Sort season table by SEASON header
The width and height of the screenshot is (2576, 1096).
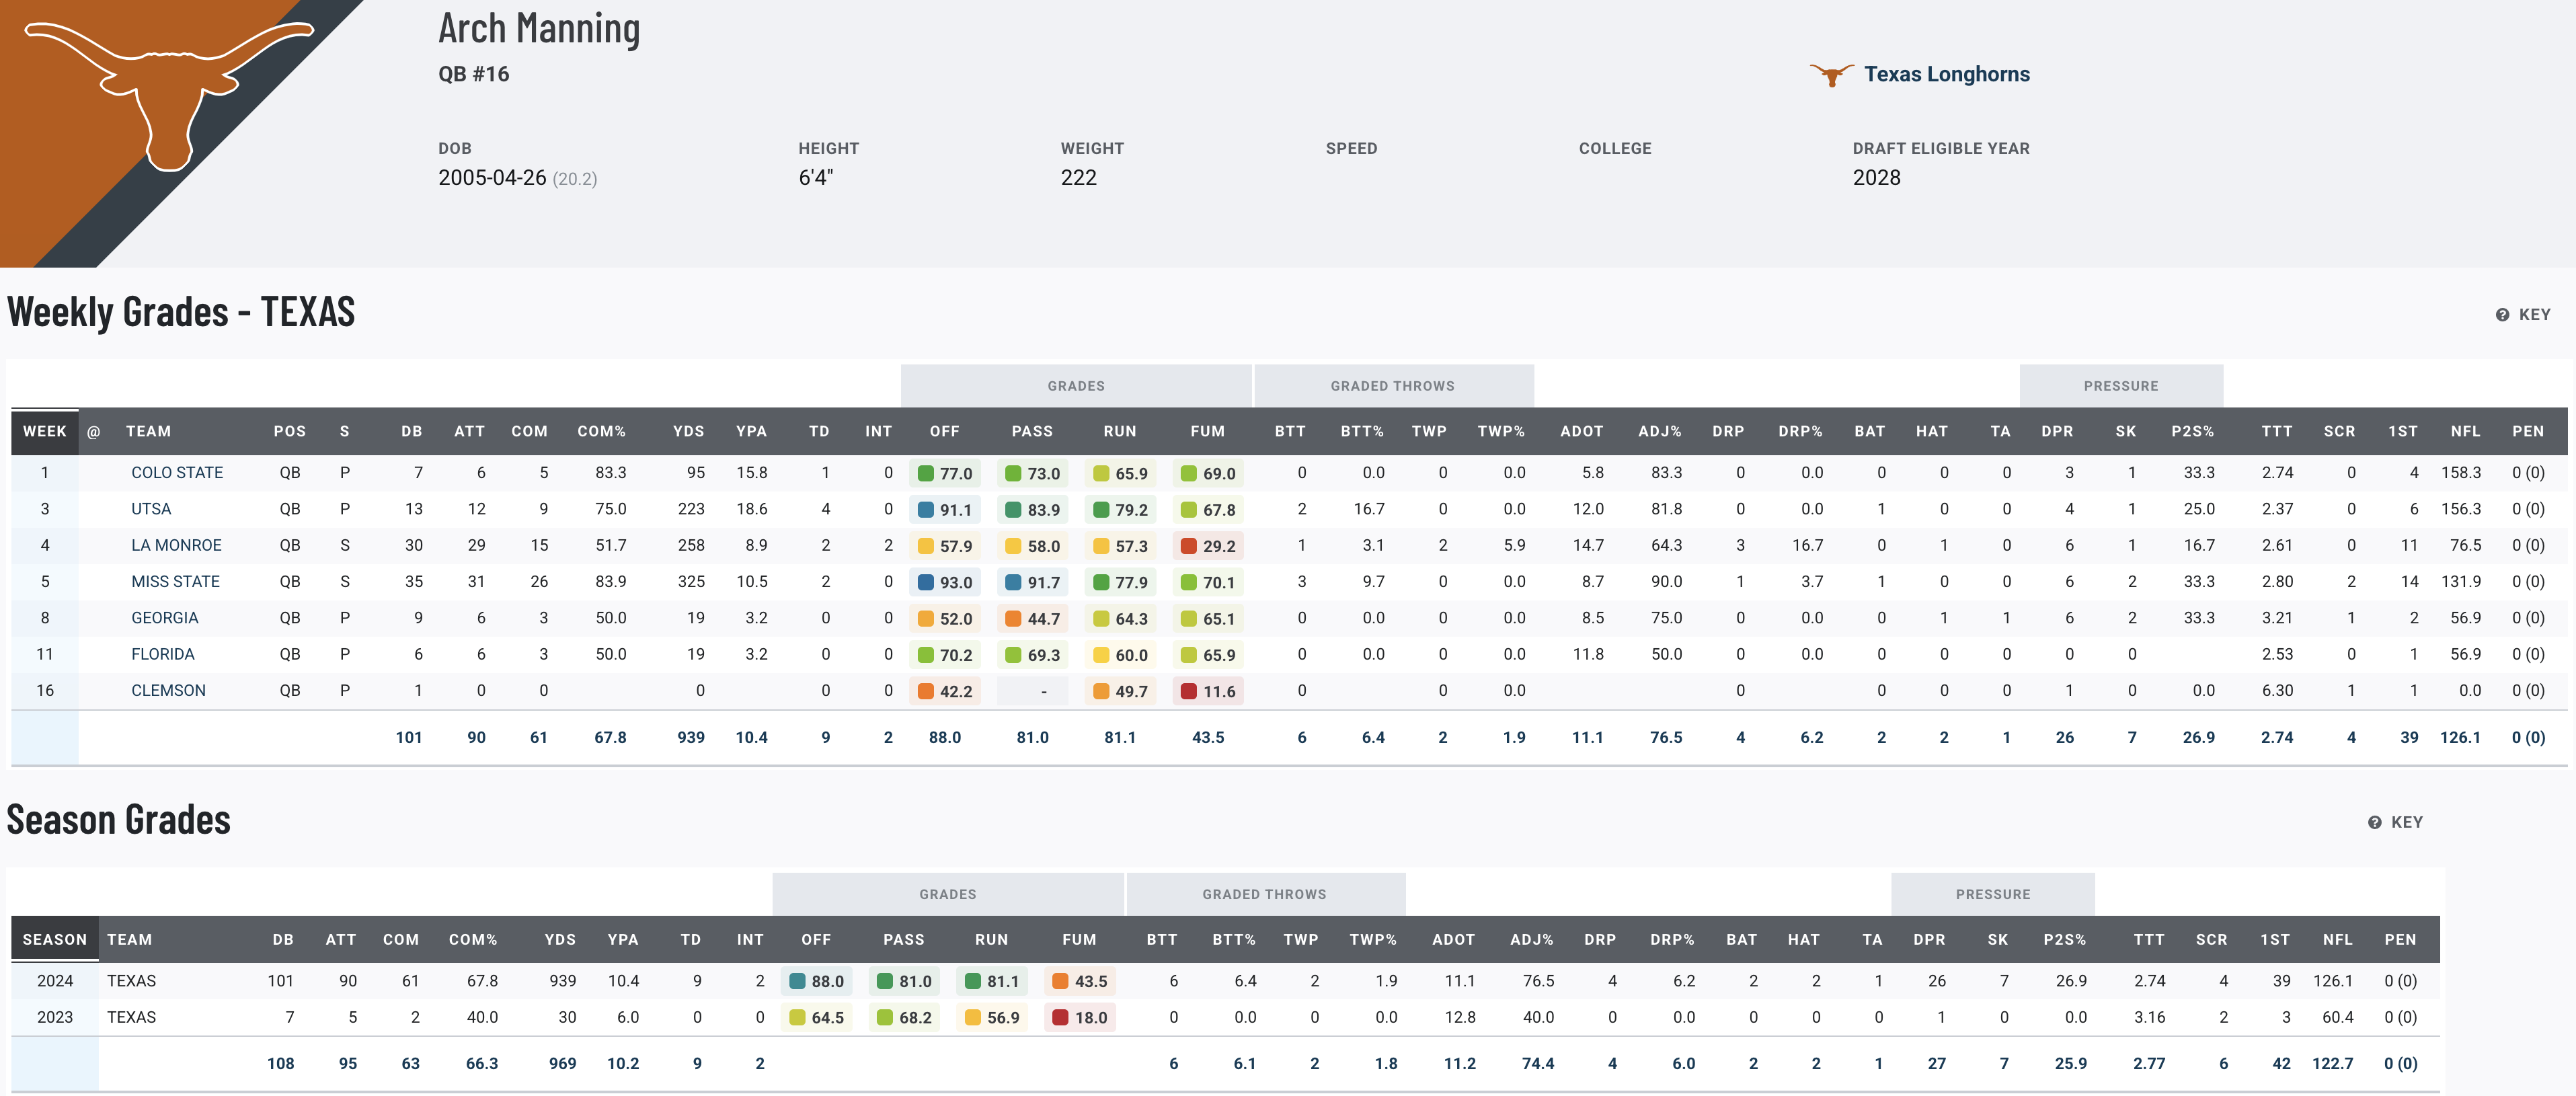tap(55, 940)
